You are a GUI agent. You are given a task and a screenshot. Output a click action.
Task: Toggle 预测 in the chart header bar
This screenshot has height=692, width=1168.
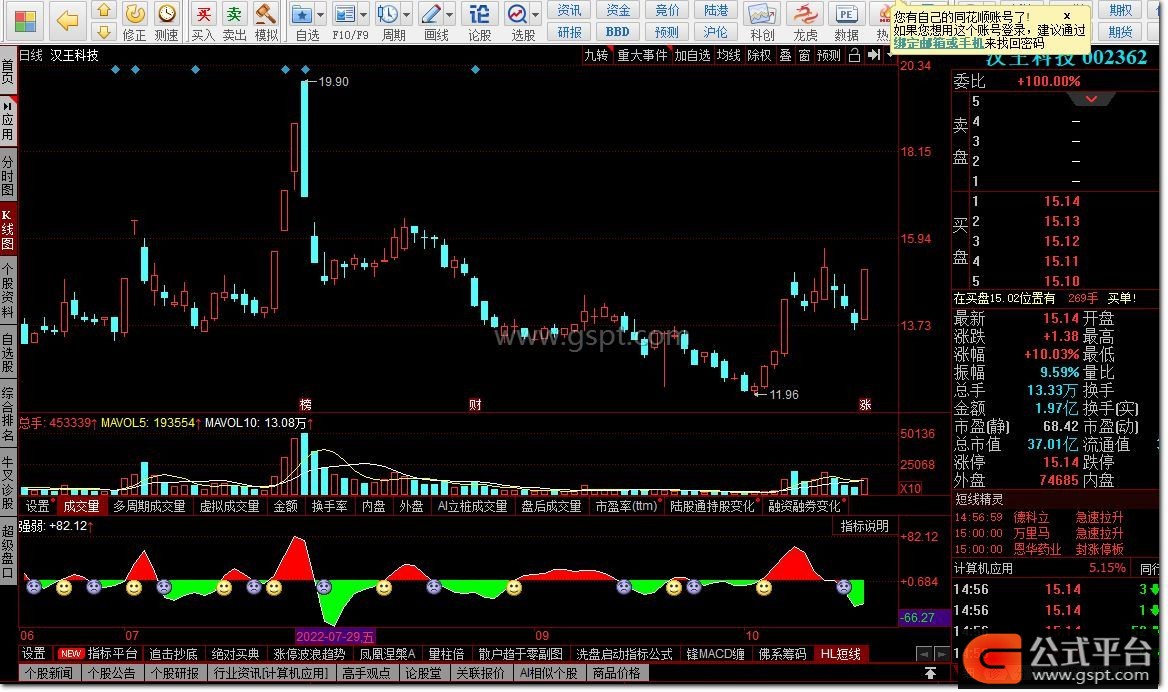828,55
